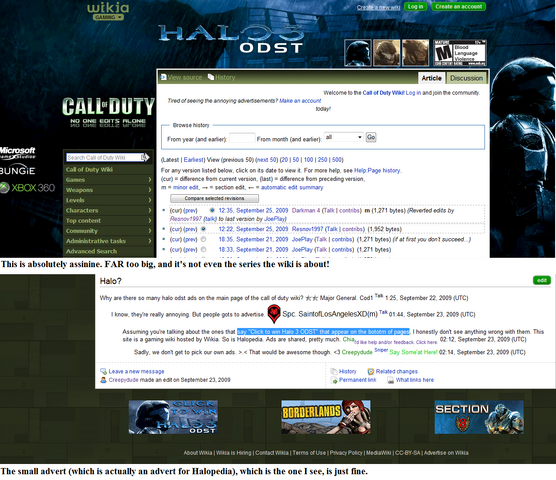Screen dimensions: 556x480
Task: Click the Make an account link
Action: coord(300,101)
